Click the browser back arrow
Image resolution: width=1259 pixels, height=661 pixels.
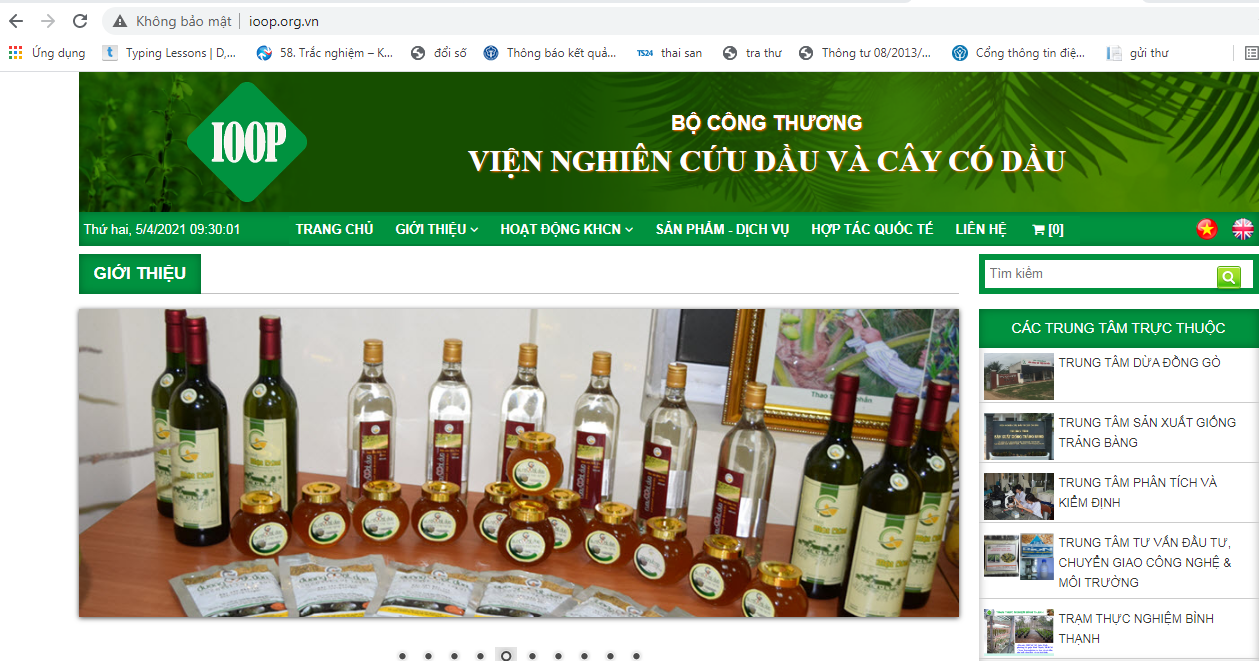click(16, 21)
